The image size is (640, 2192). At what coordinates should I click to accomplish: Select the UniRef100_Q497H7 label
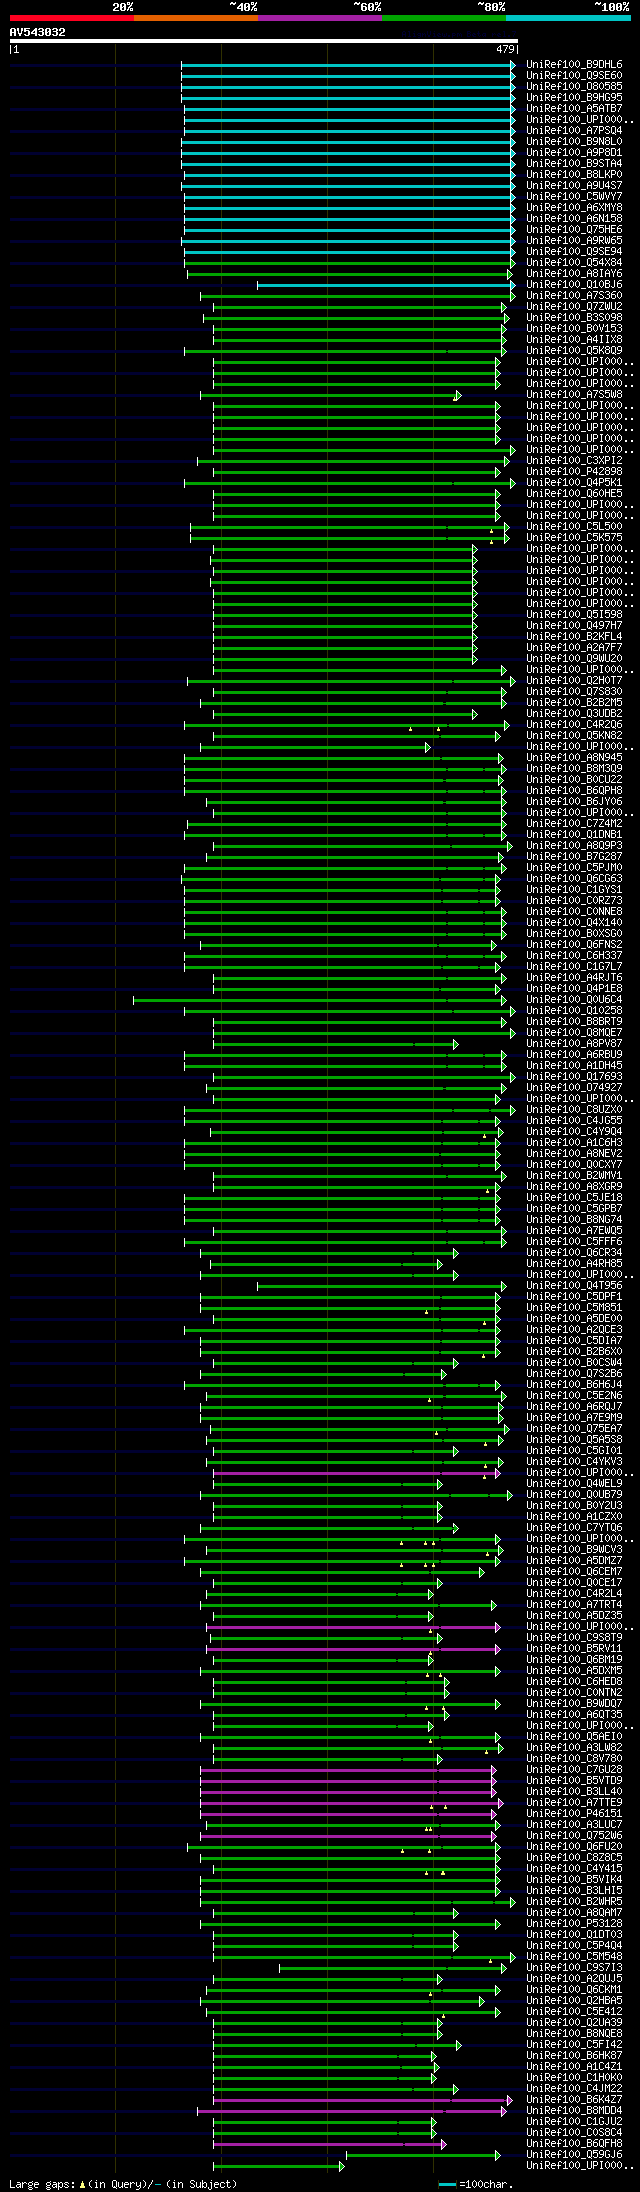(574, 625)
